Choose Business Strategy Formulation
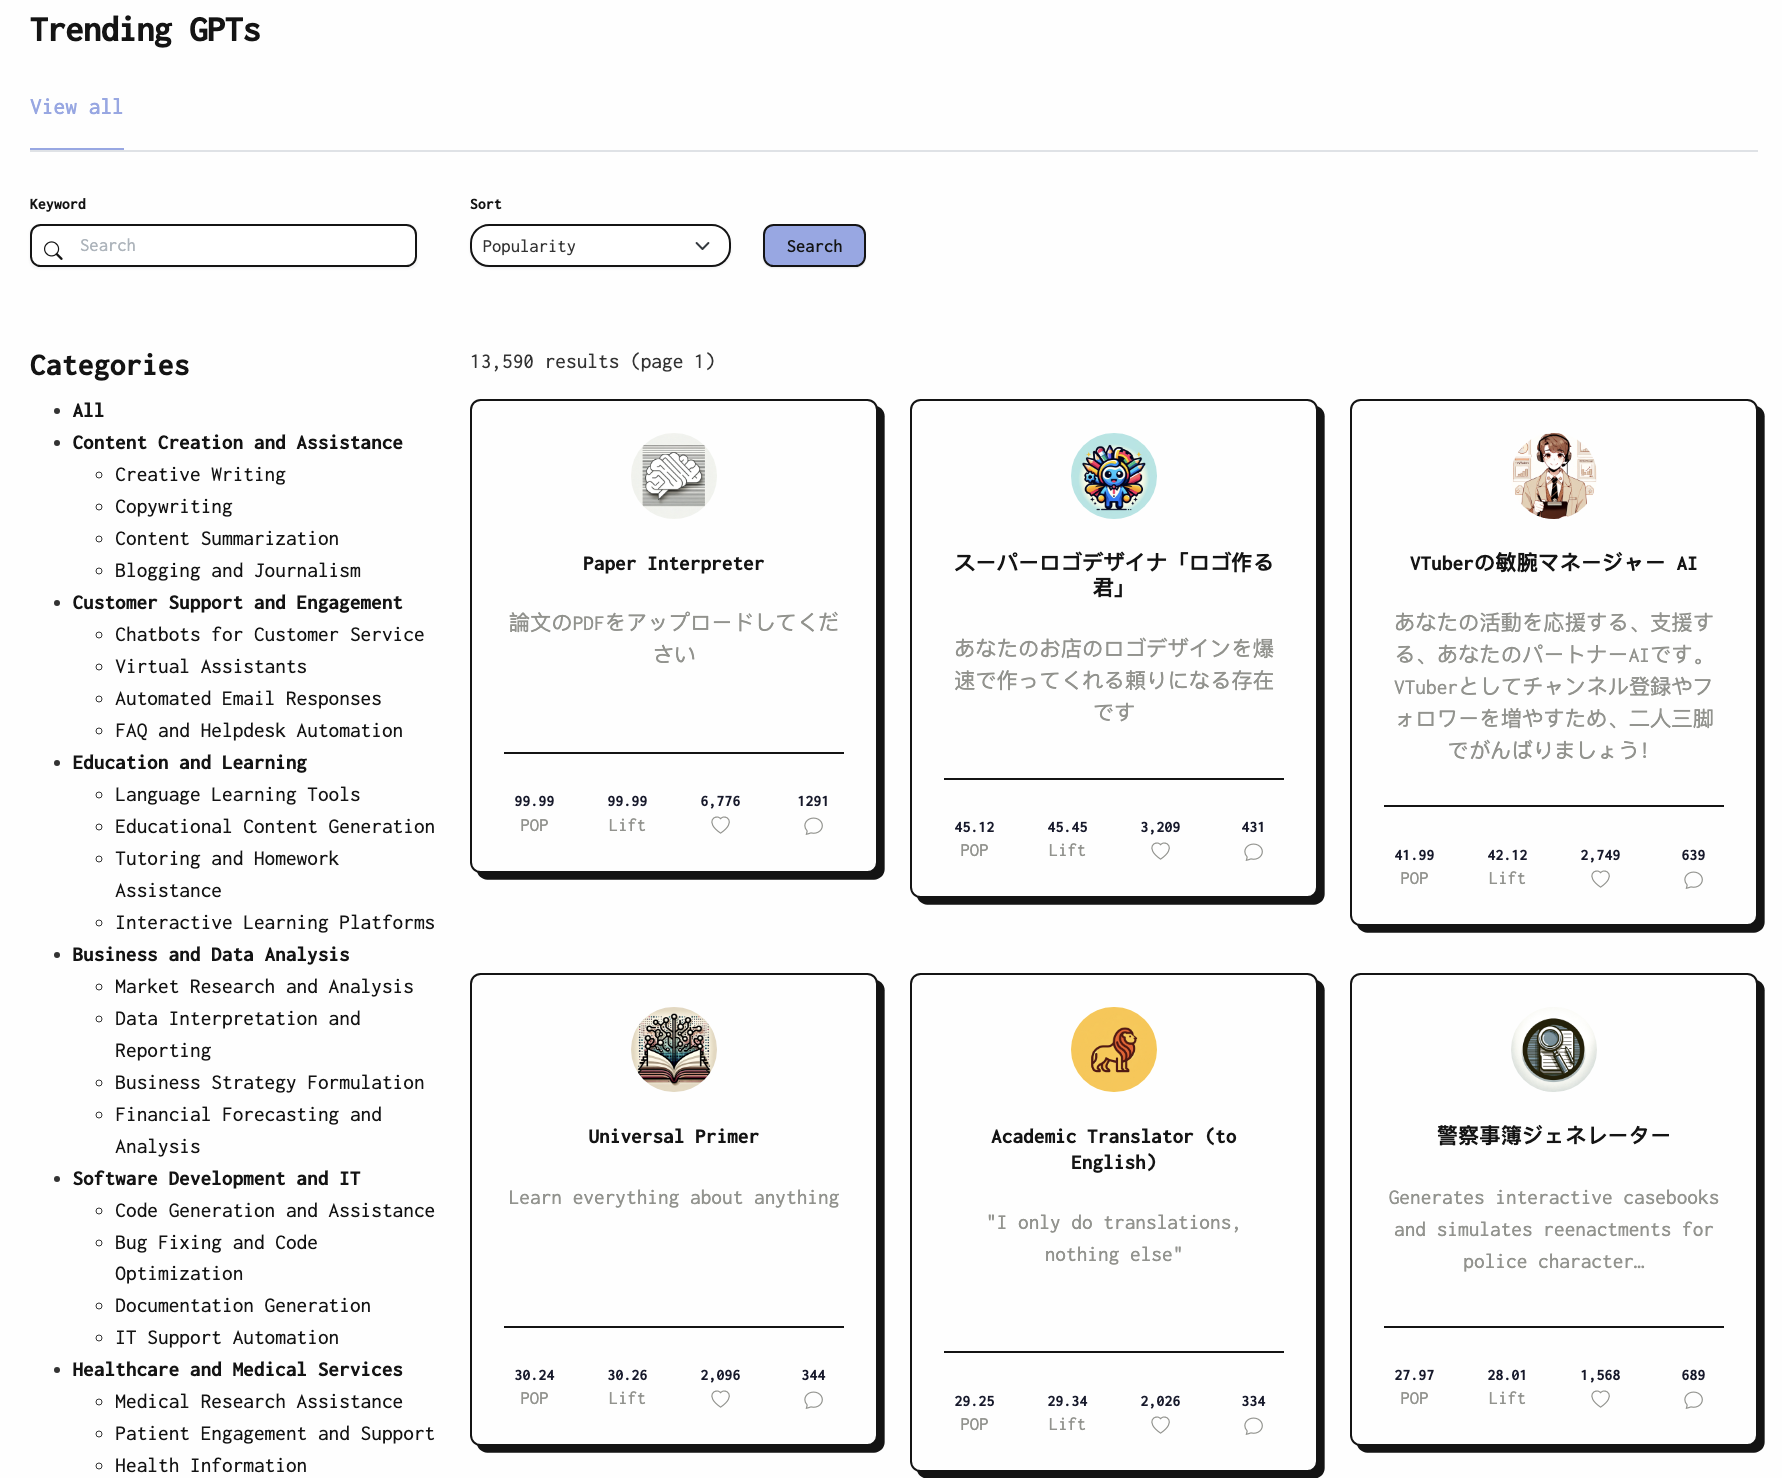The width and height of the screenshot is (1782, 1478). coord(269,1082)
